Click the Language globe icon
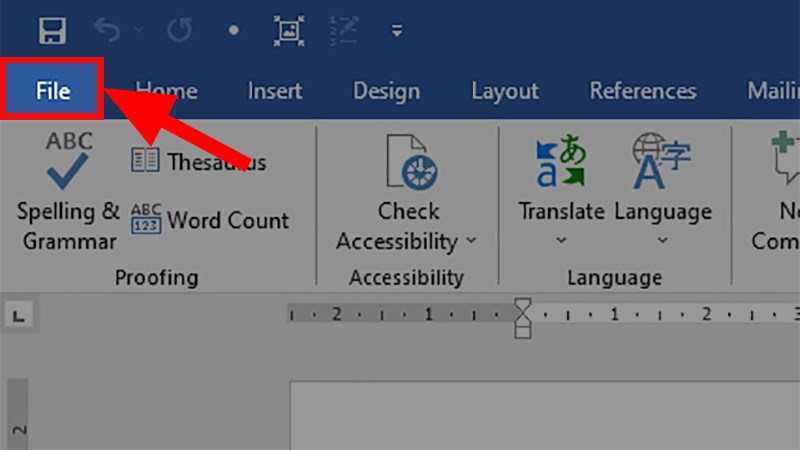800x450 pixels. 661,161
